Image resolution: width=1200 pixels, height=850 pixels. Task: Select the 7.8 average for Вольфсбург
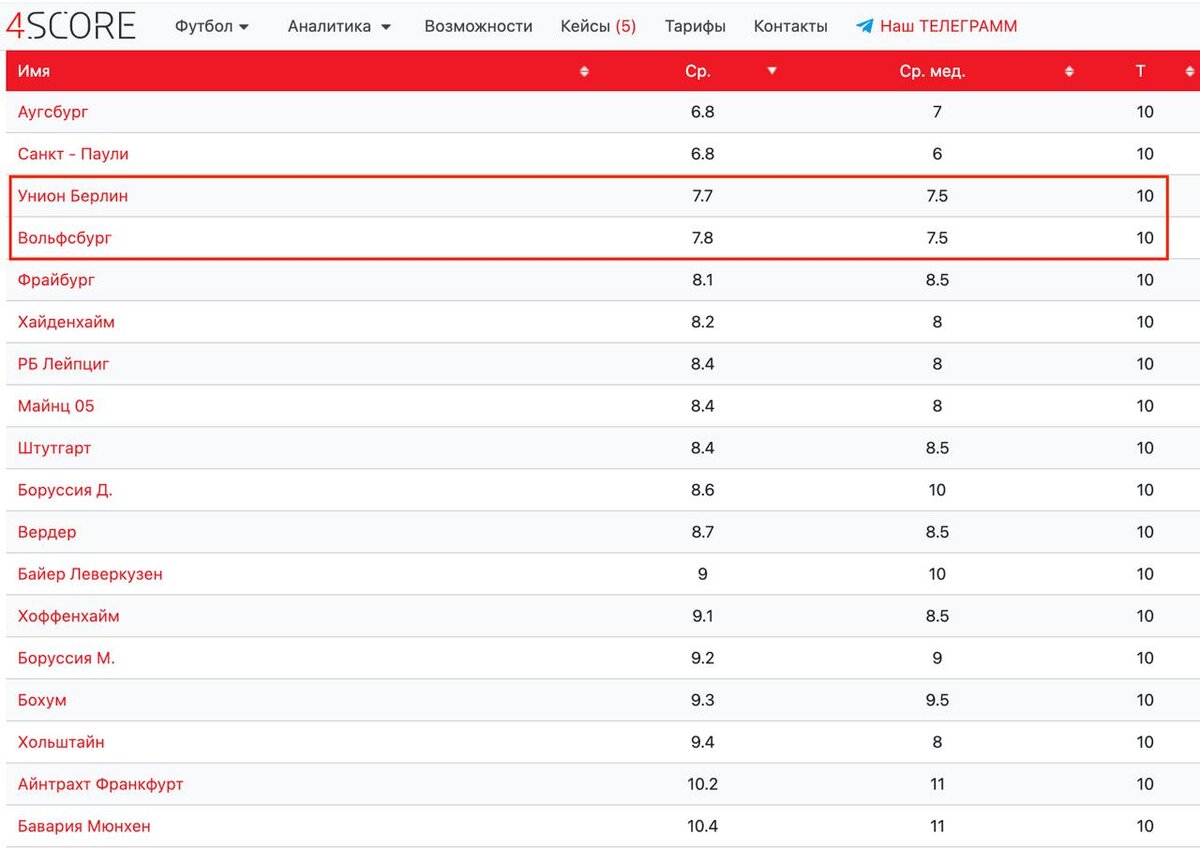click(x=703, y=238)
